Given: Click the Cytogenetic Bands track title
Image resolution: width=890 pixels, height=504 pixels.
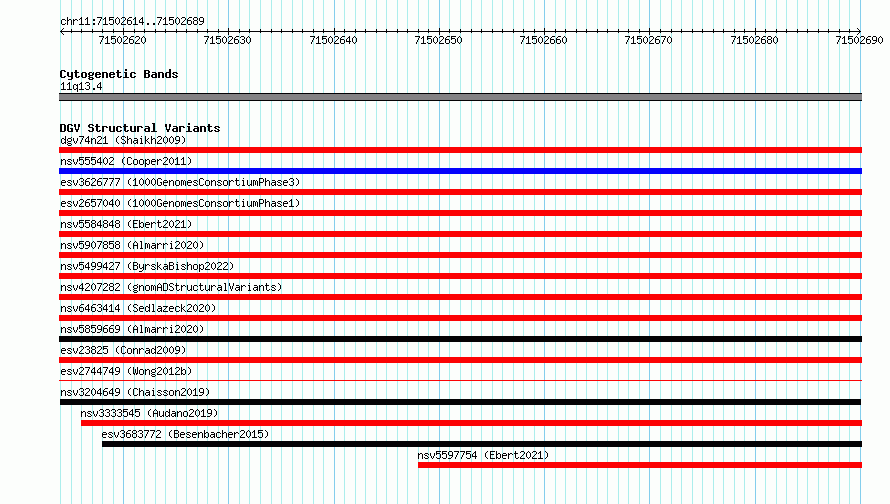Looking at the screenshot, I should [x=119, y=74].
